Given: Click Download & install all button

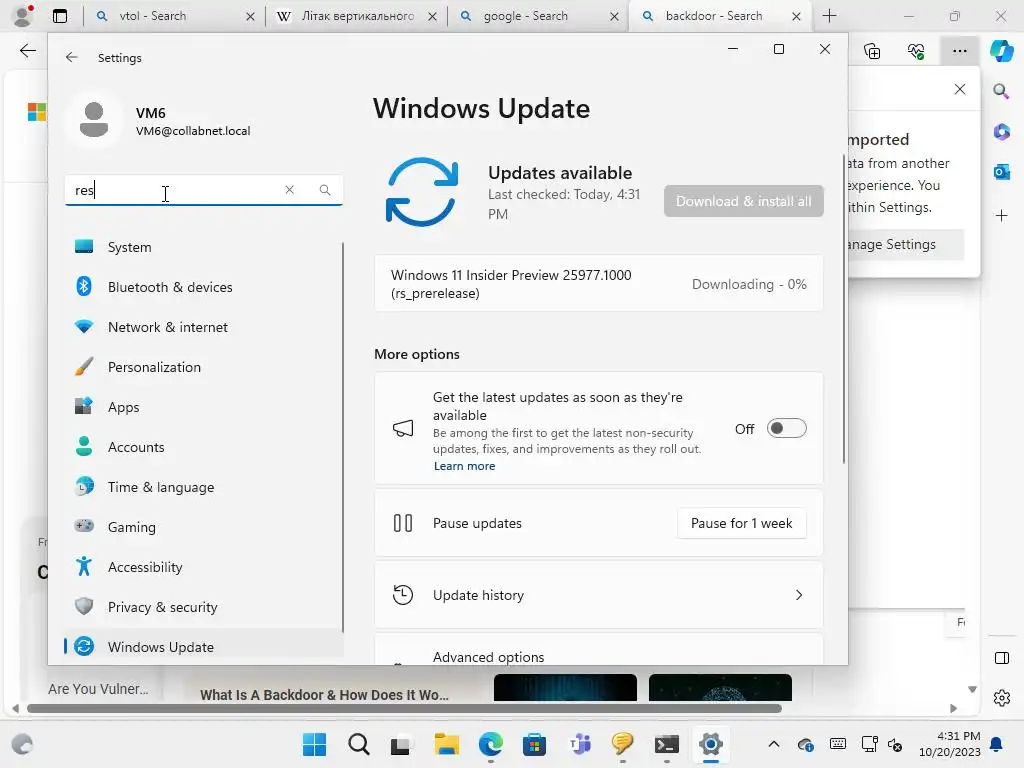Looking at the screenshot, I should point(743,201).
